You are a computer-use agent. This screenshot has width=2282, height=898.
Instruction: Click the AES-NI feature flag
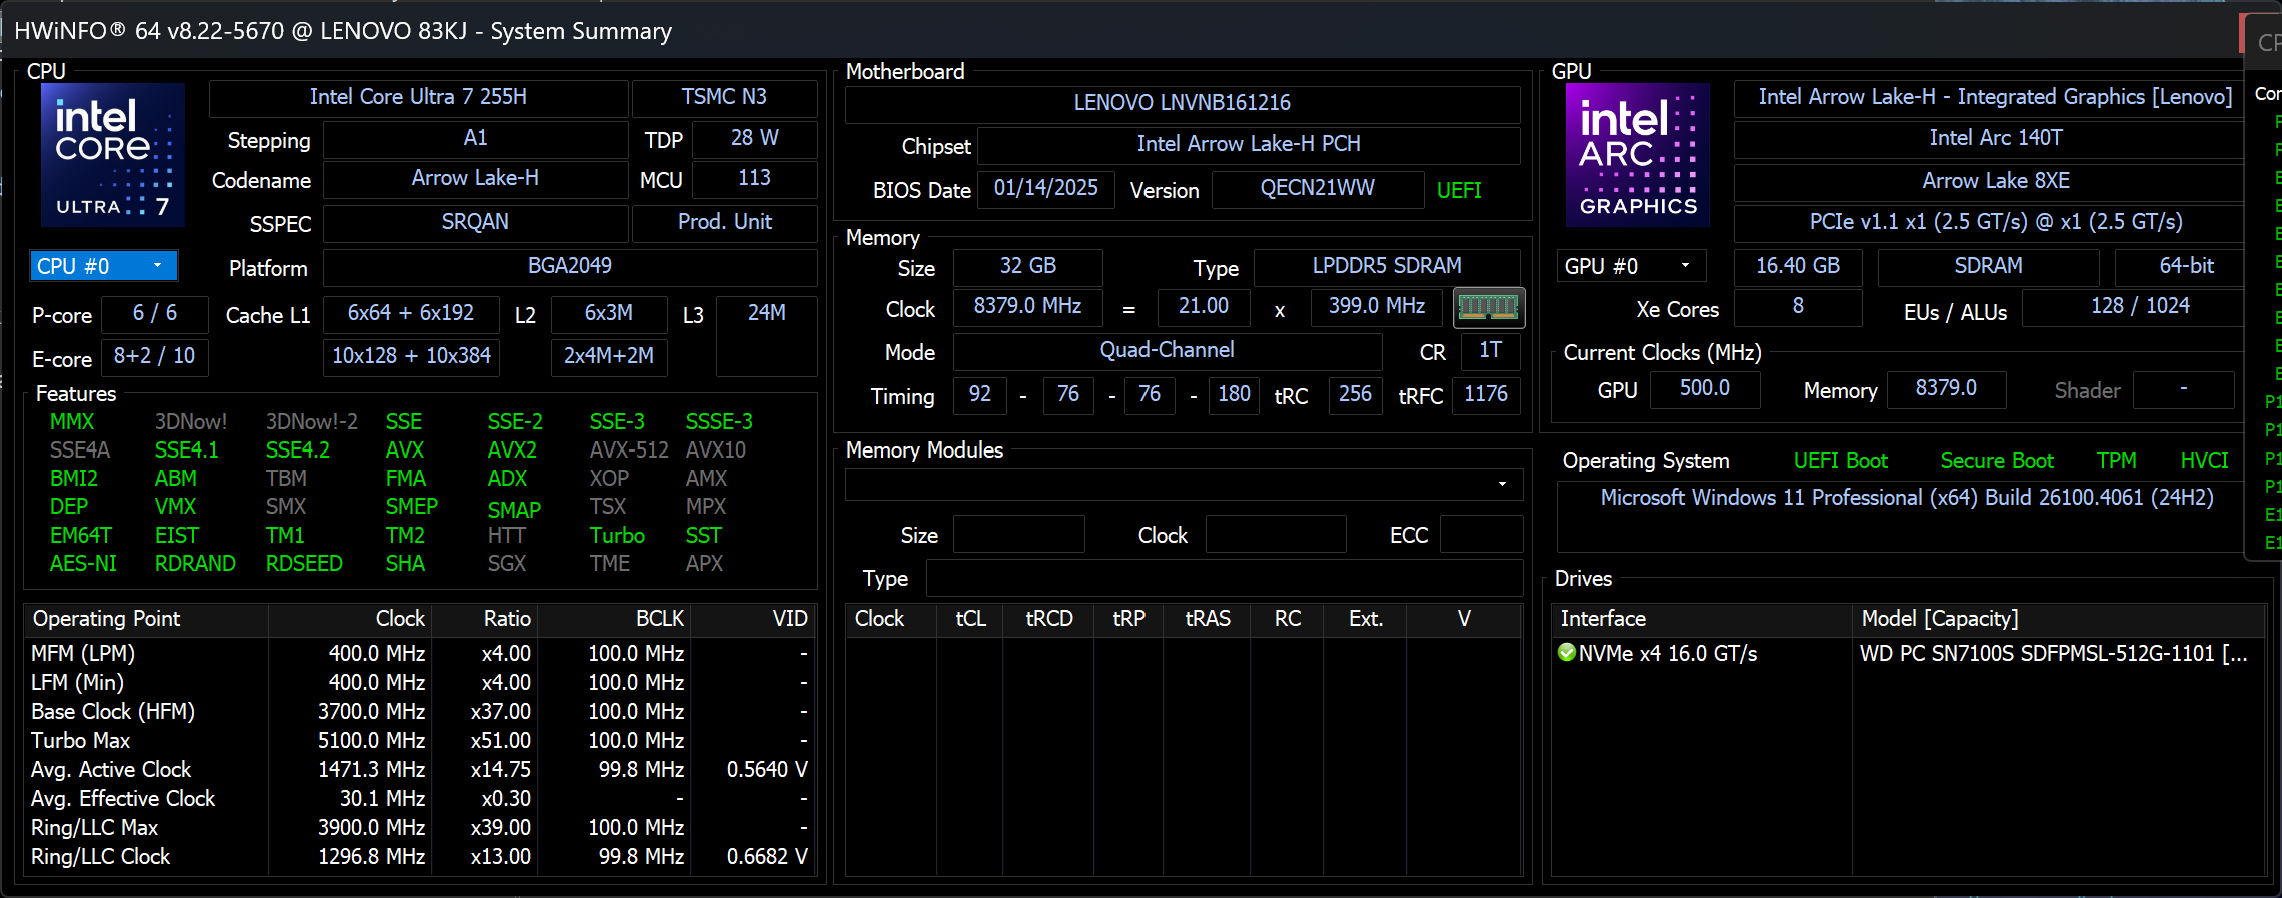[x=83, y=564]
